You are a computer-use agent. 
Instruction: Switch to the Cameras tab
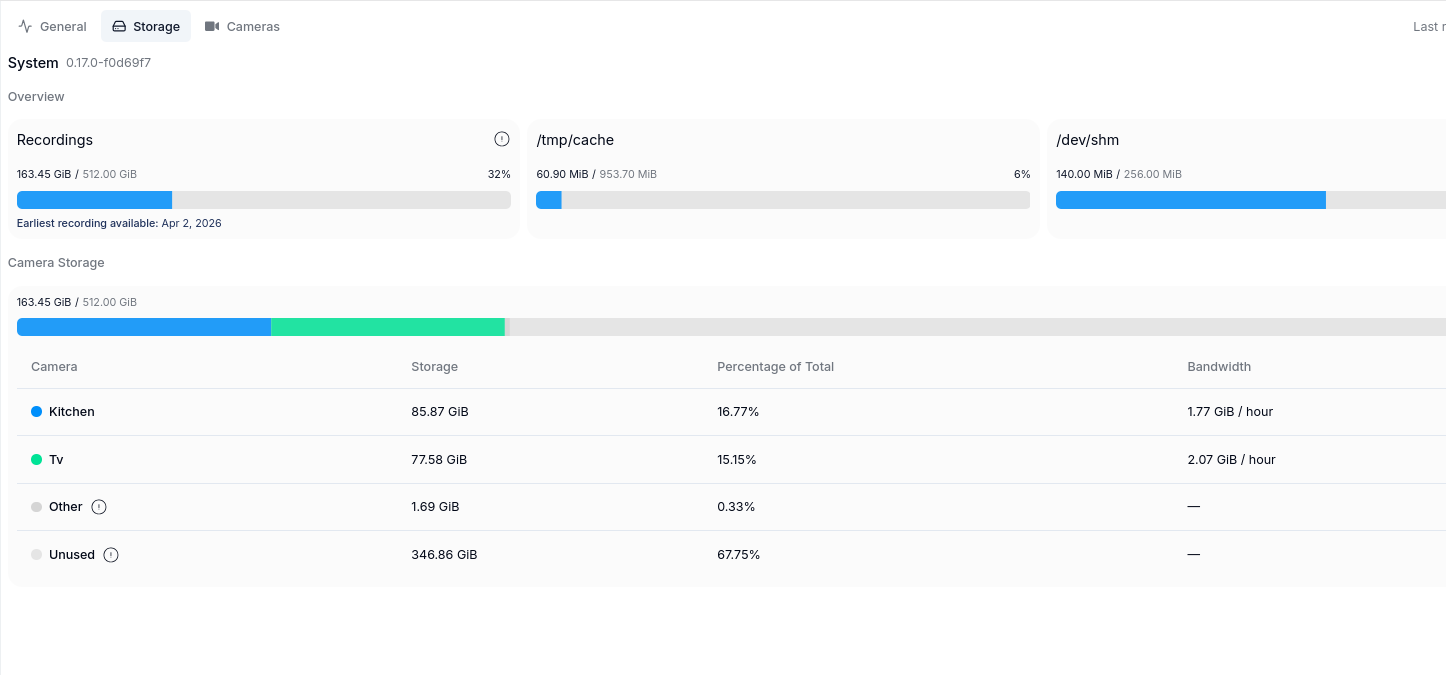click(242, 27)
